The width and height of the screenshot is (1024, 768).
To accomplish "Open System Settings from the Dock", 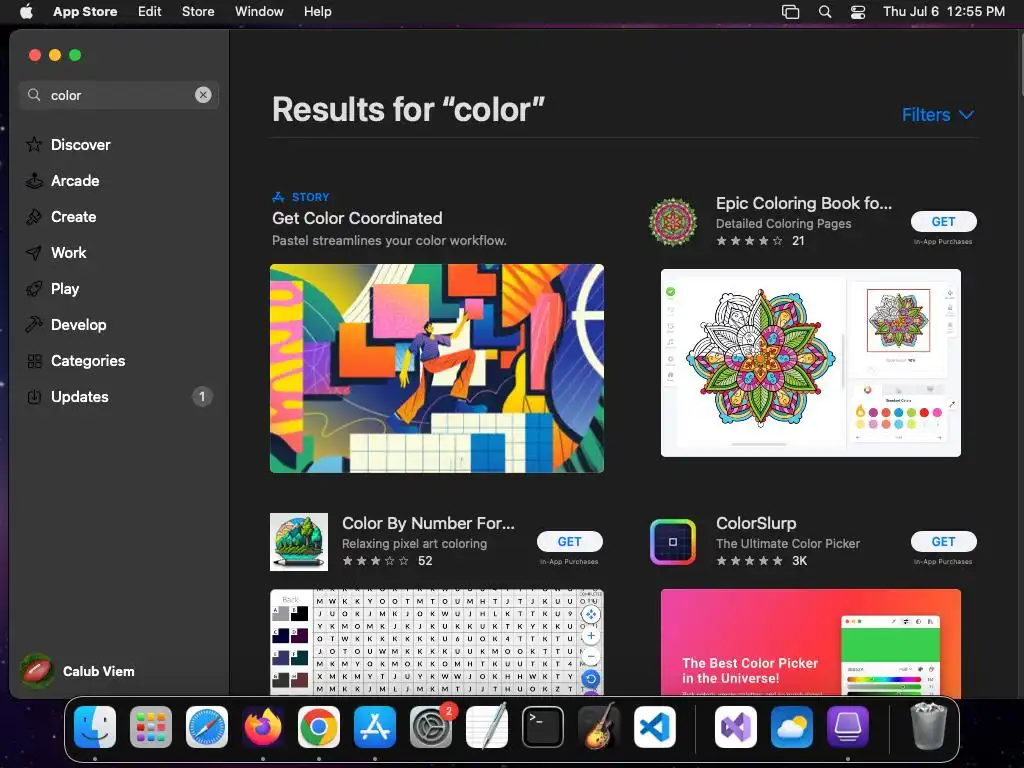I will click(x=431, y=727).
